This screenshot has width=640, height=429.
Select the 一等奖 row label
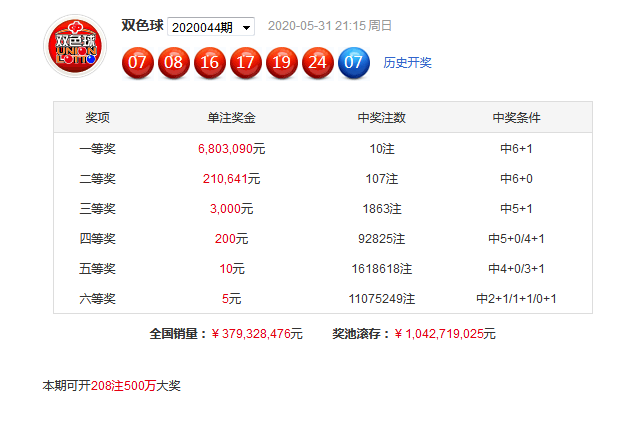coord(98,149)
